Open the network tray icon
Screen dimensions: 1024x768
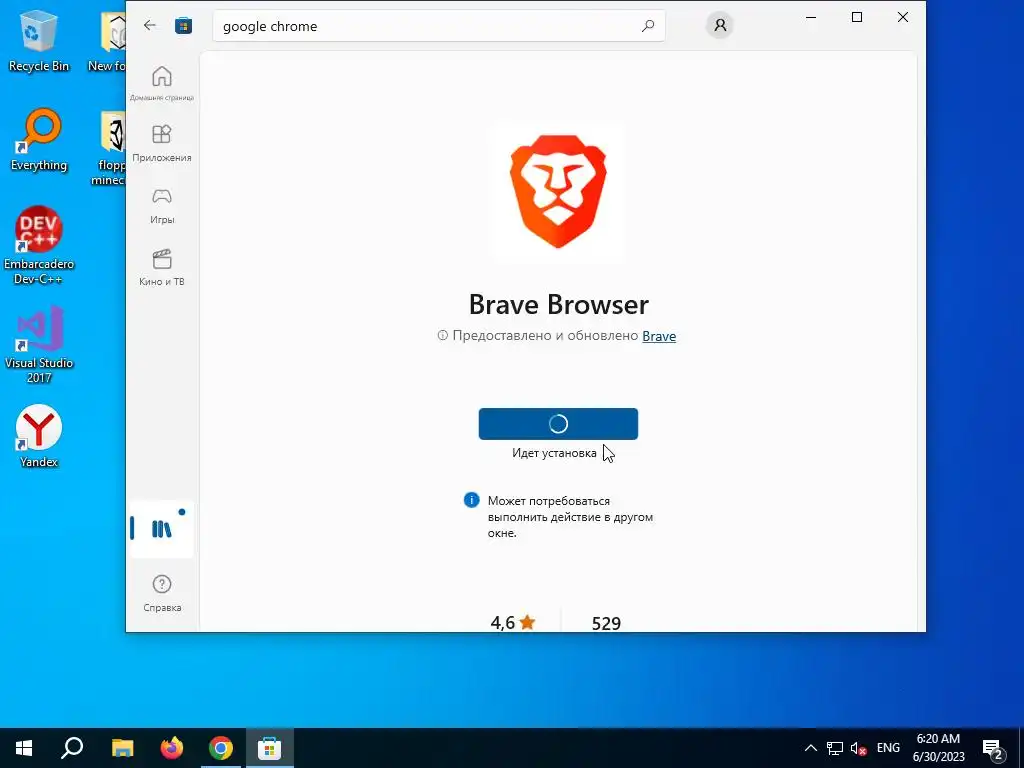(835, 748)
